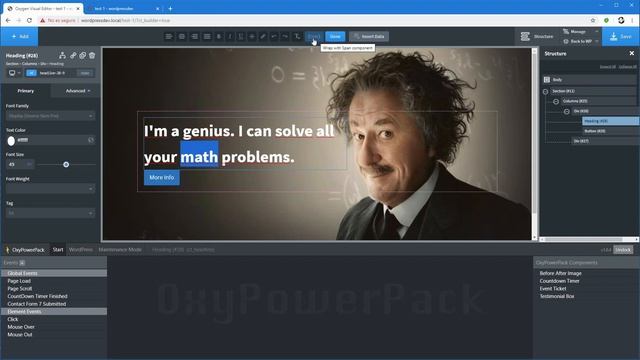Click the link wrapper icon for Heading
Image resolution: width=640 pixels, height=360 pixels.
pos(73,55)
